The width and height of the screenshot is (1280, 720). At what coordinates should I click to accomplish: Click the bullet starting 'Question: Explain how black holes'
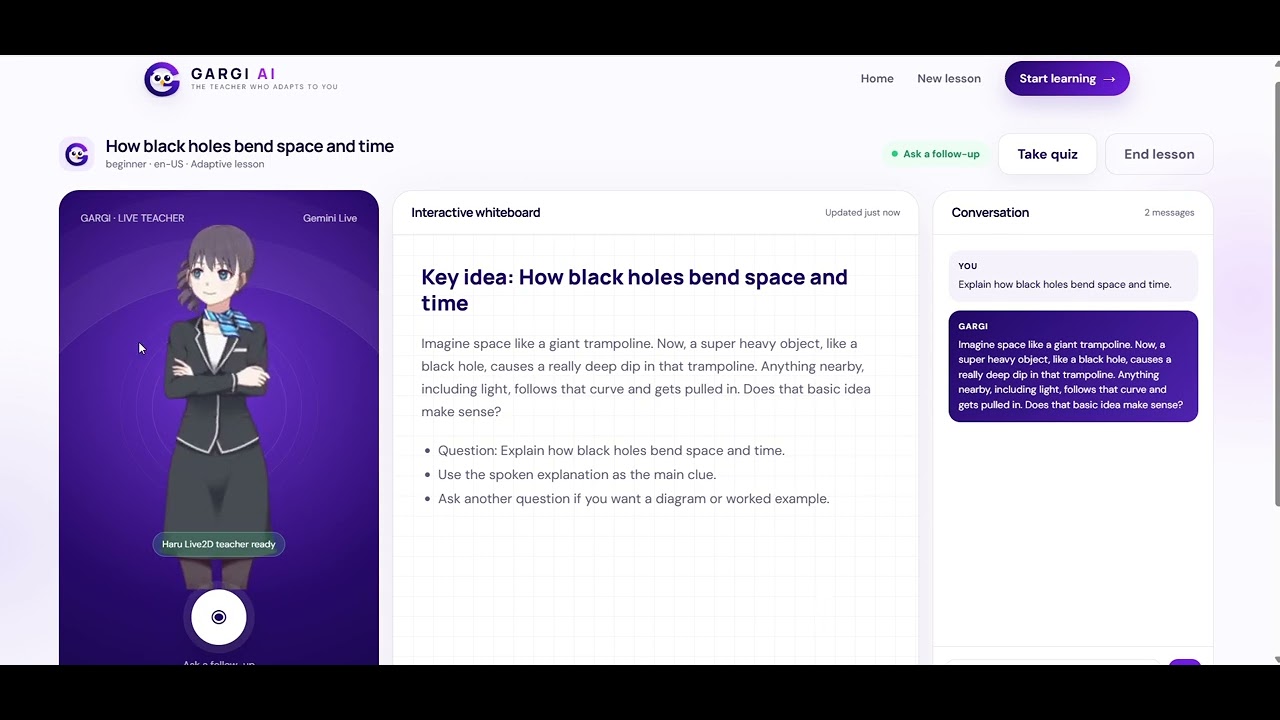click(x=611, y=451)
